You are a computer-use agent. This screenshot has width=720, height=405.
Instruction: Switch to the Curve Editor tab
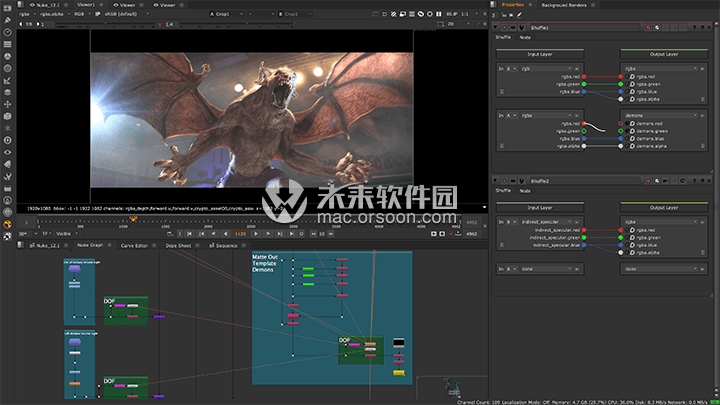134,246
